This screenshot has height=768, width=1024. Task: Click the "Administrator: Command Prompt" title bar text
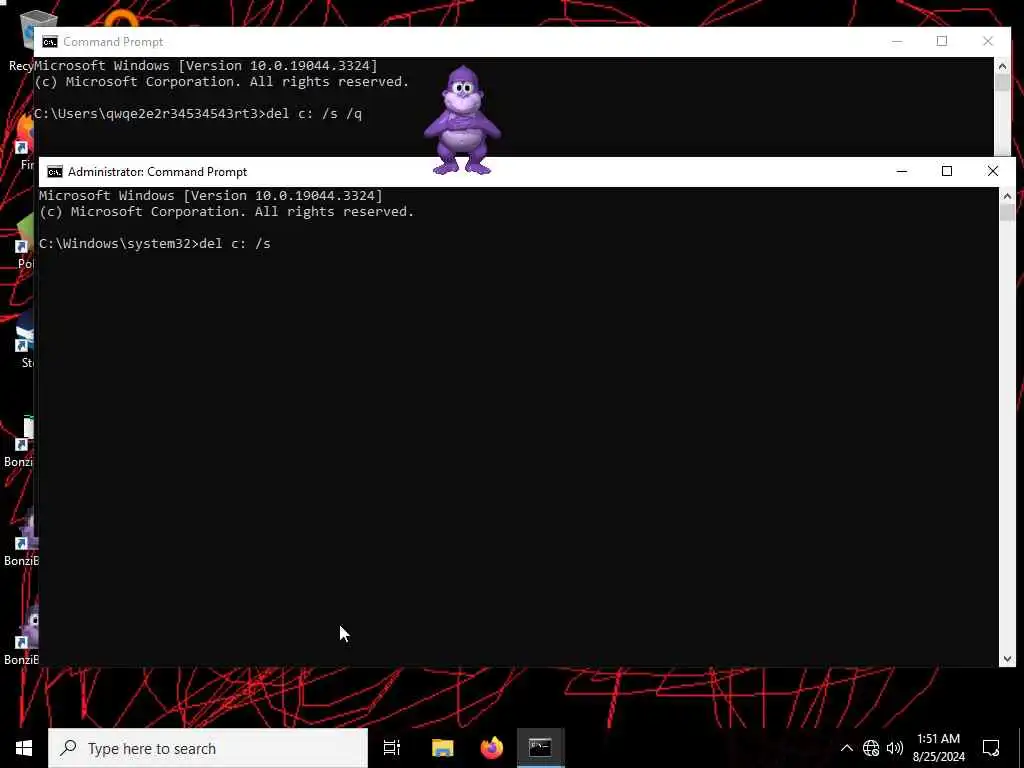click(157, 172)
